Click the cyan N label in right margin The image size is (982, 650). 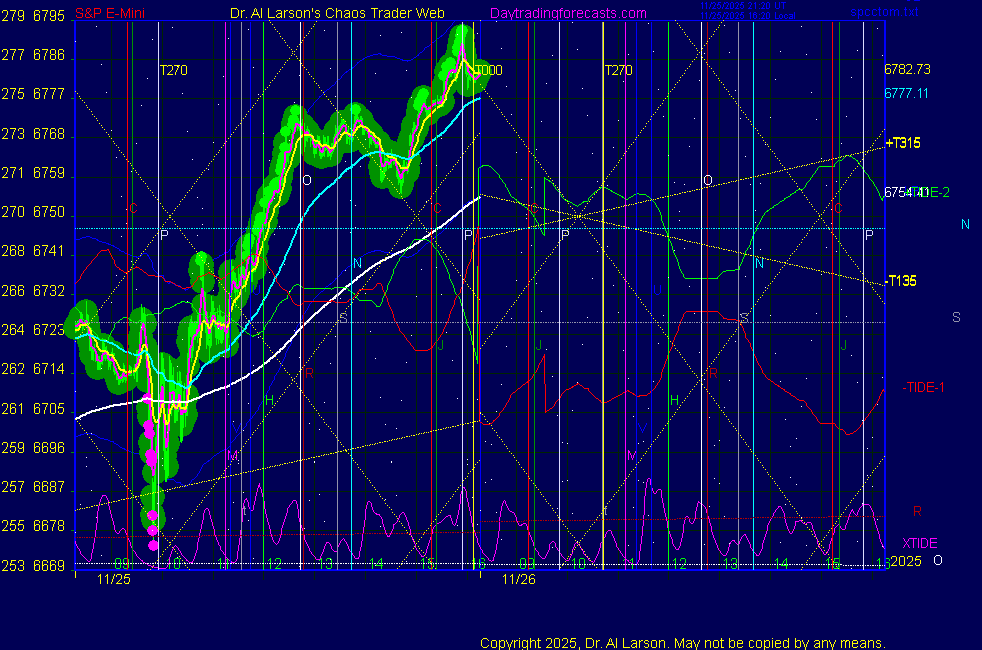tap(965, 225)
